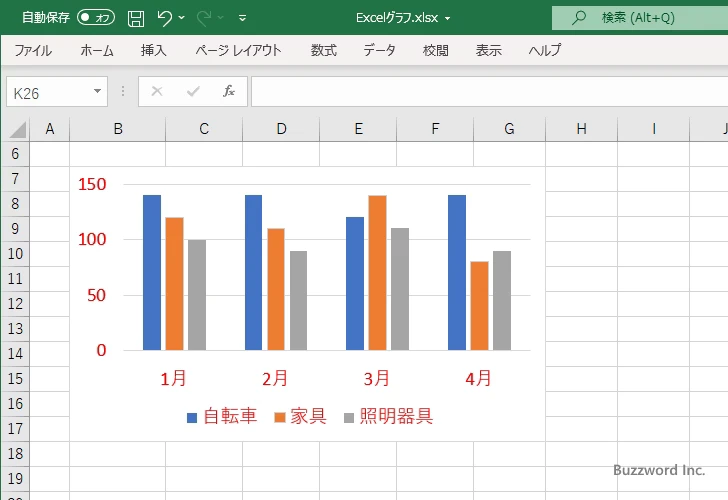This screenshot has height=500, width=728.
Task: Click the formula bar resize dots handle
Action: click(123, 91)
